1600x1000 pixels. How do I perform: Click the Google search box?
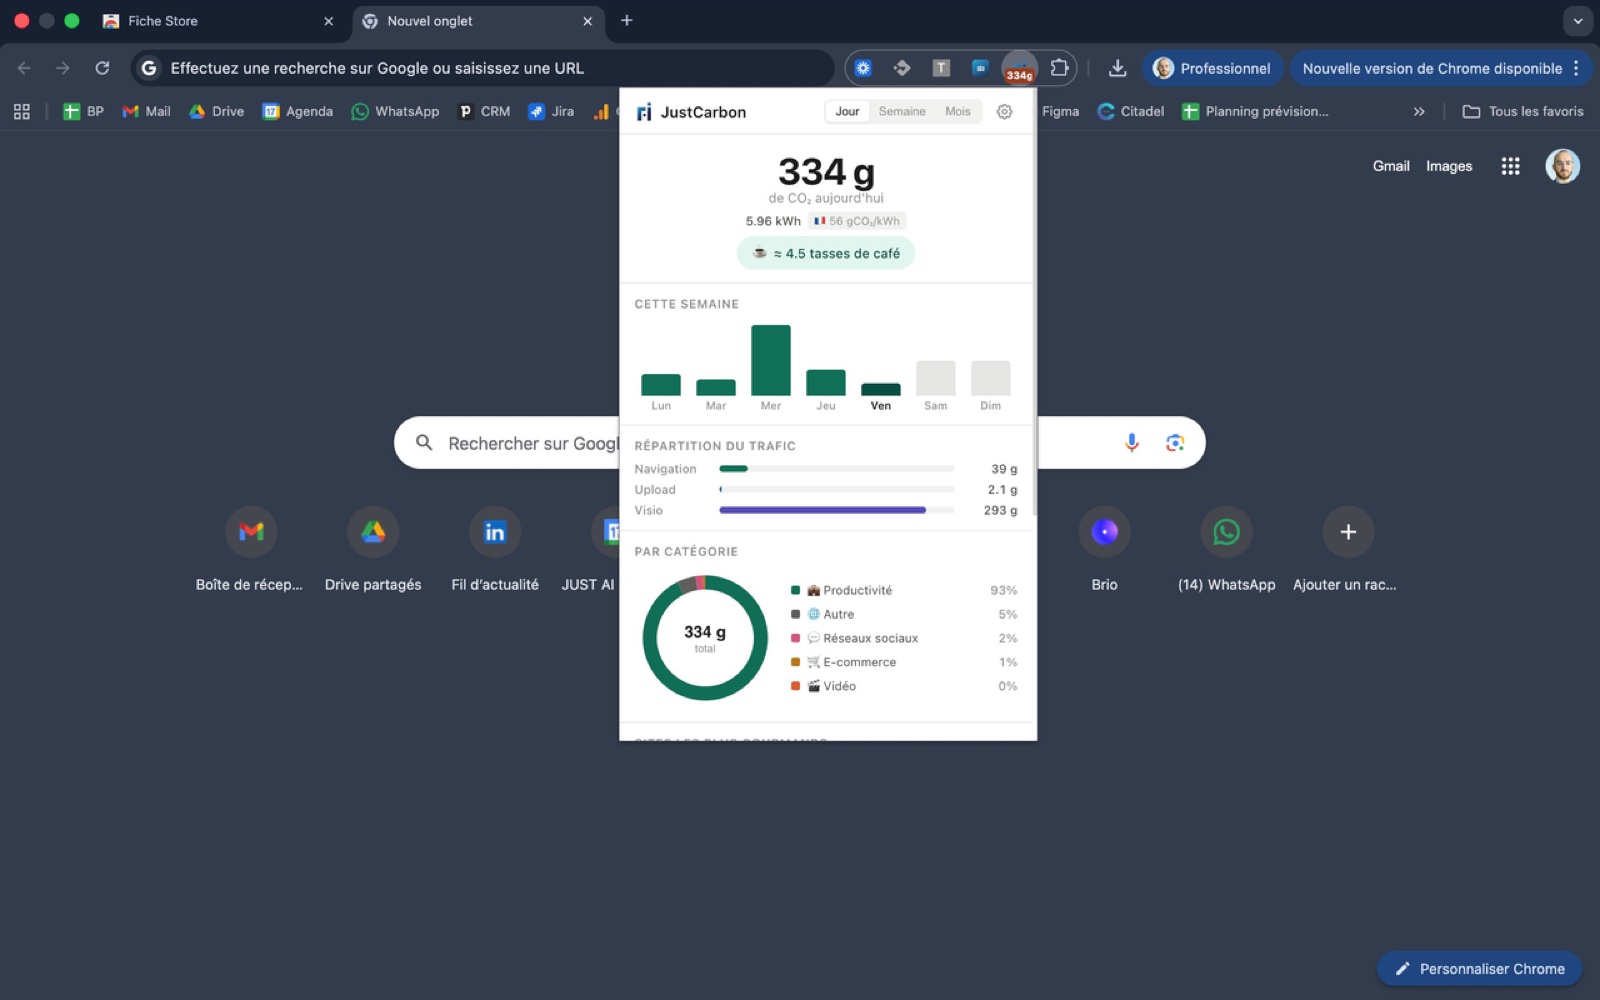click(x=799, y=443)
